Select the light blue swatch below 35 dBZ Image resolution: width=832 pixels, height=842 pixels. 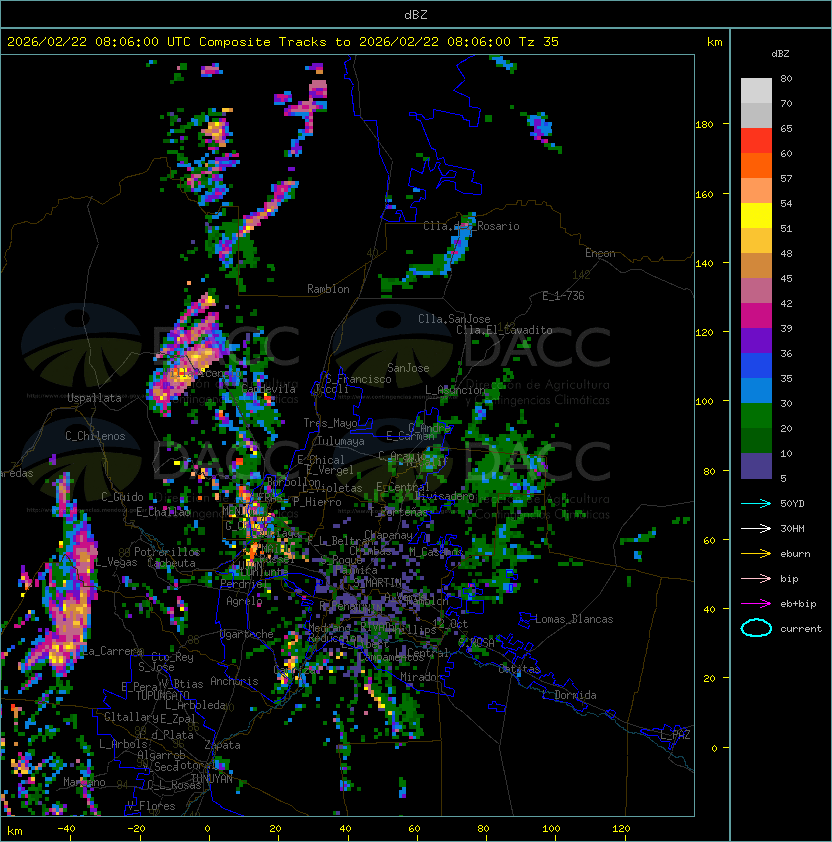(756, 390)
